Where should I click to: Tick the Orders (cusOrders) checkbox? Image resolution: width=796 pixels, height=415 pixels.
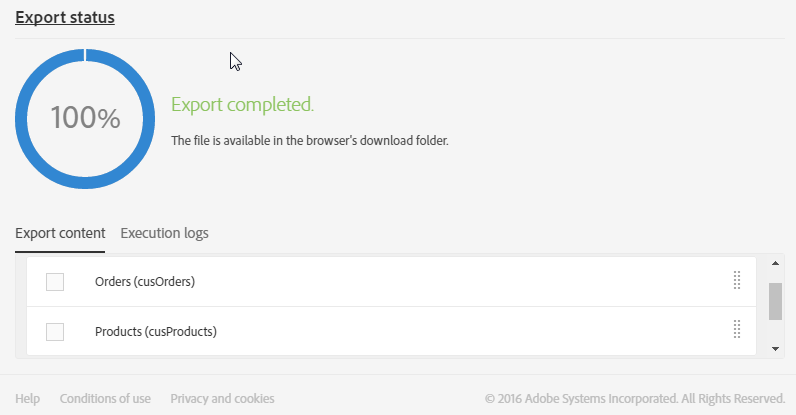(x=55, y=282)
